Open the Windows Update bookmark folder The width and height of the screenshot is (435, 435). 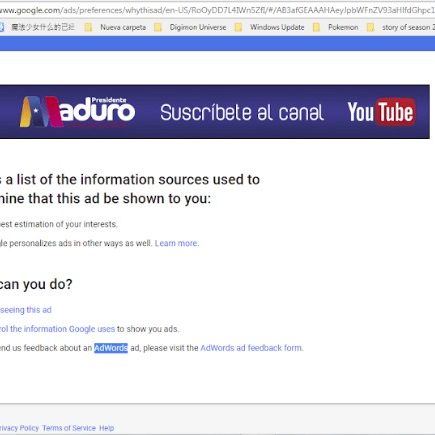270,27
